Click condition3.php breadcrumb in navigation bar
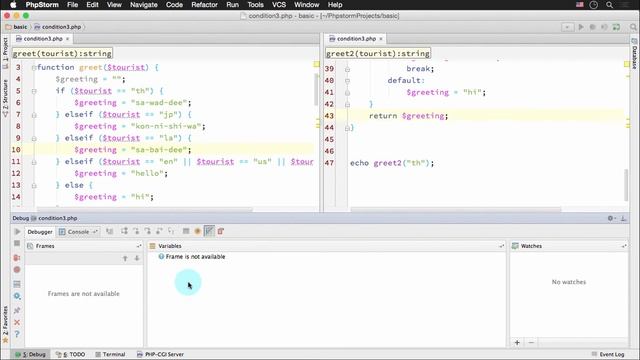The width and height of the screenshot is (640, 360). [58, 27]
